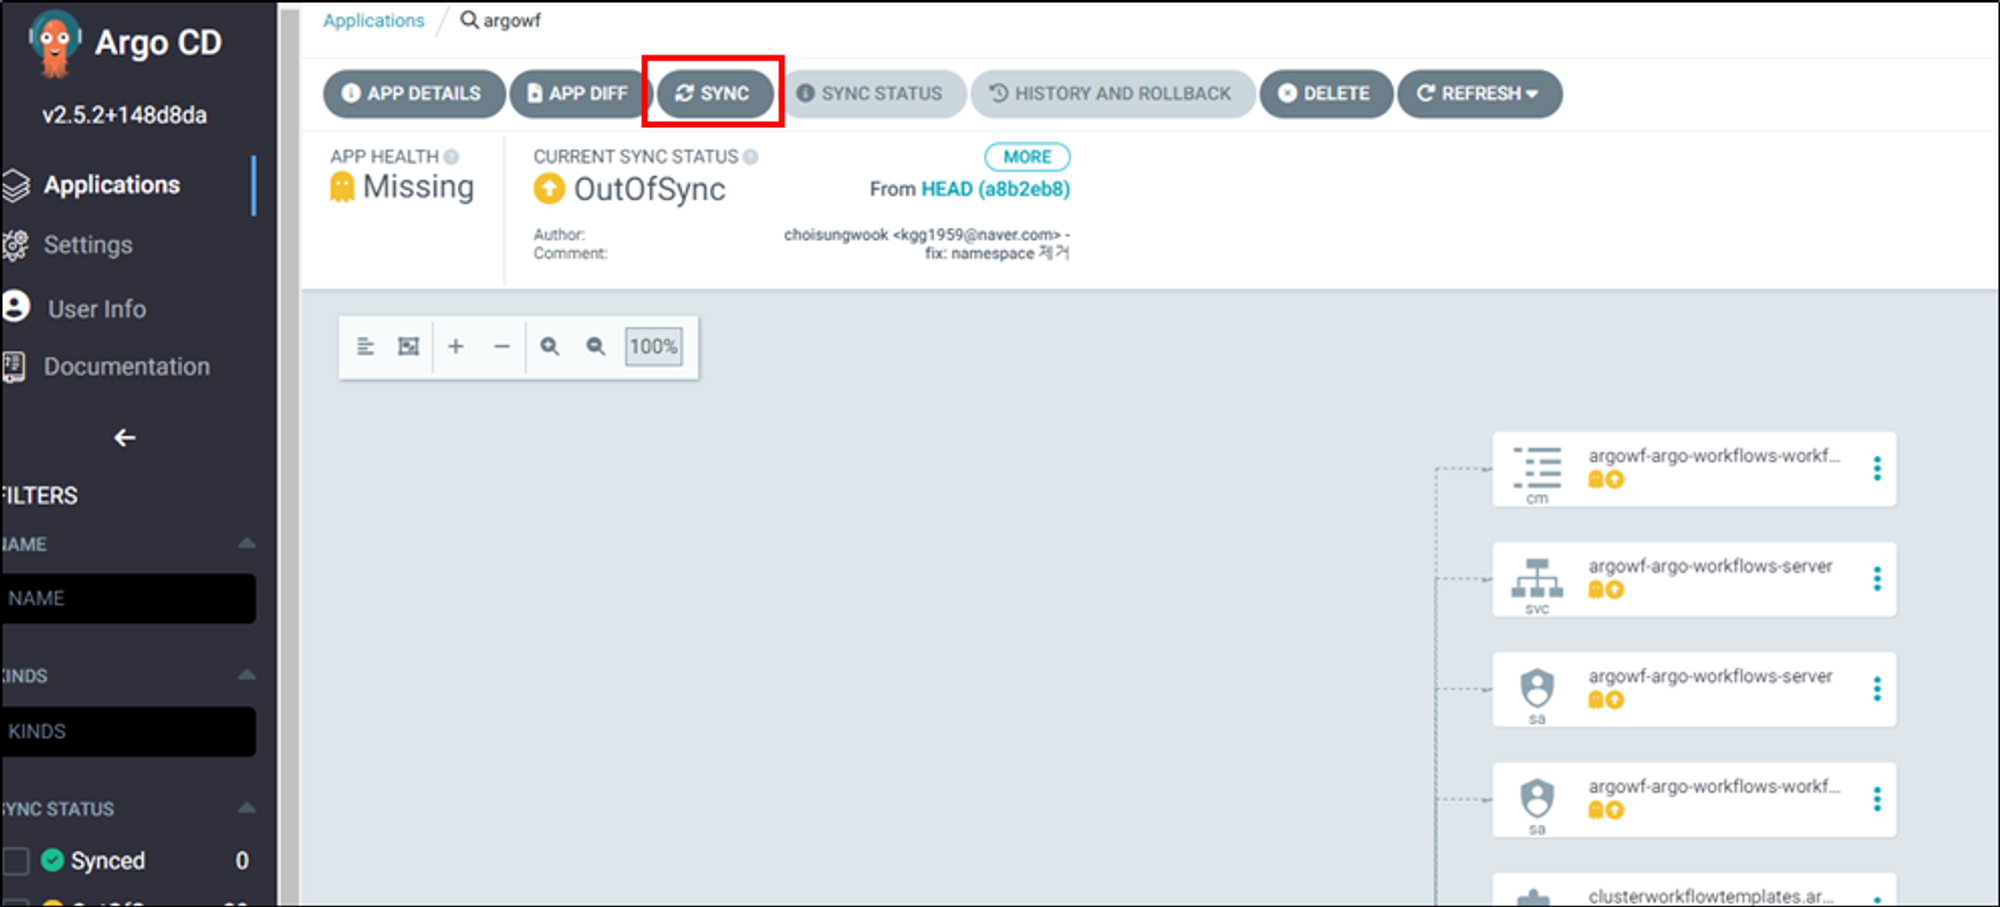Image resolution: width=2000 pixels, height=907 pixels.
Task: Go to Applications breadcrumb link
Action: [x=373, y=20]
